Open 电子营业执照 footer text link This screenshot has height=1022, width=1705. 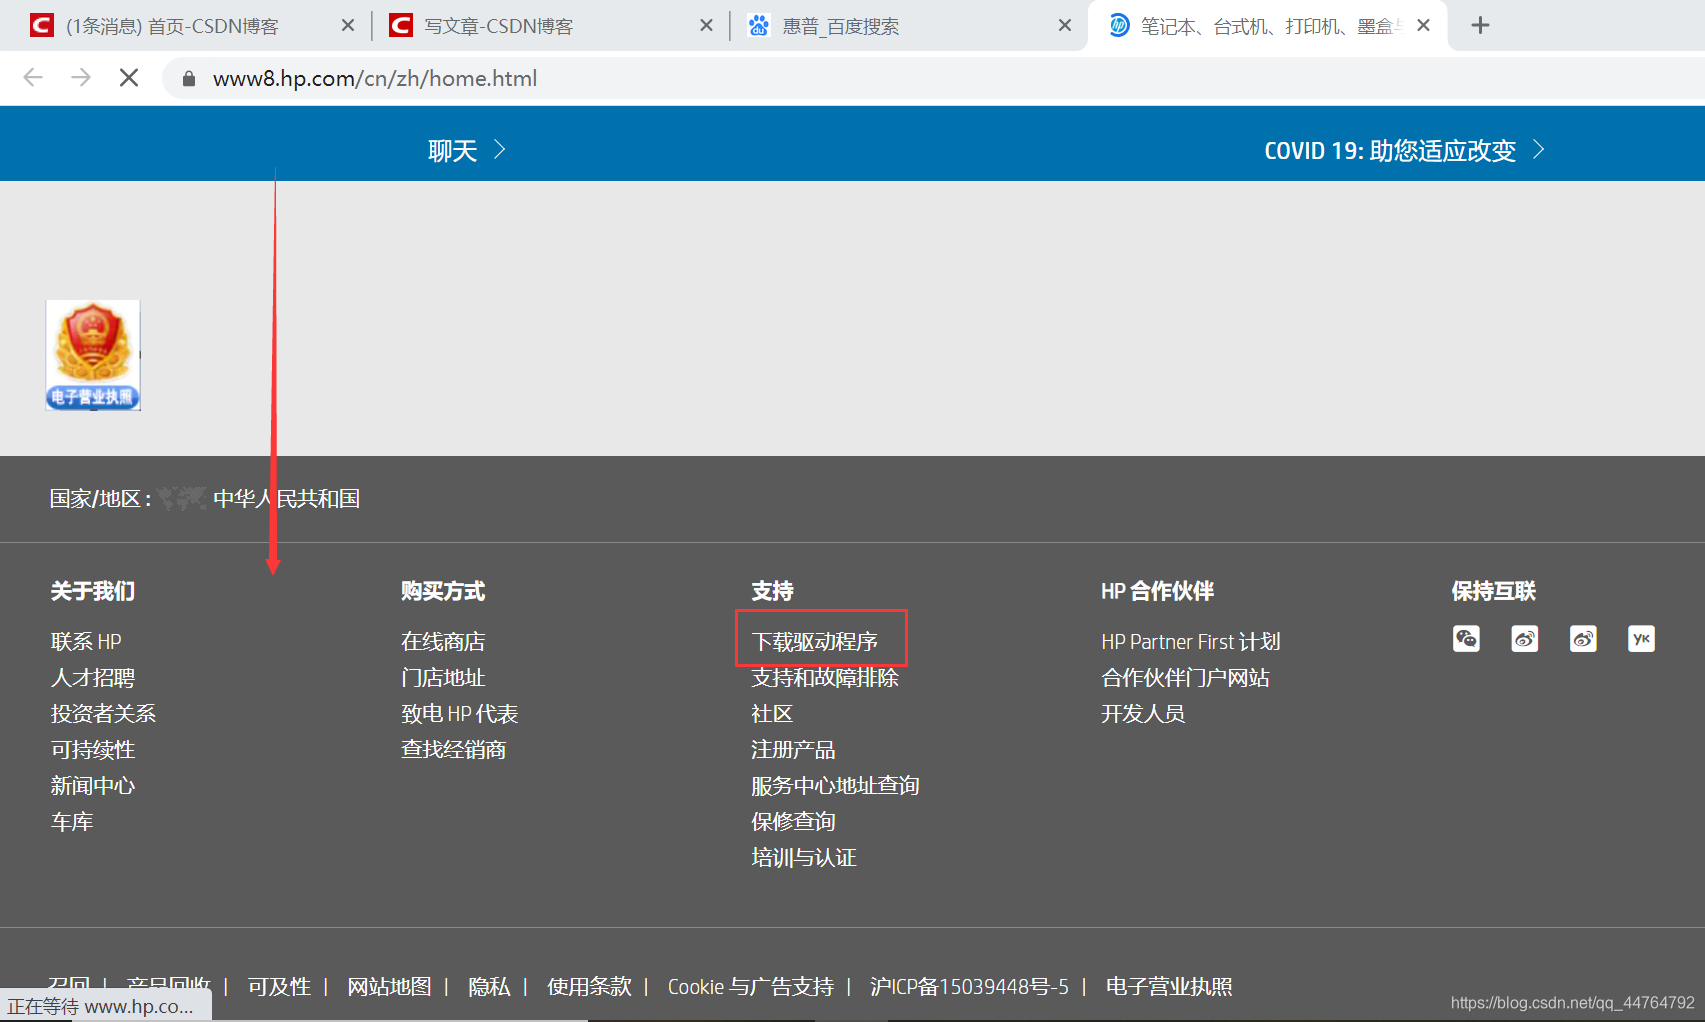click(1169, 986)
